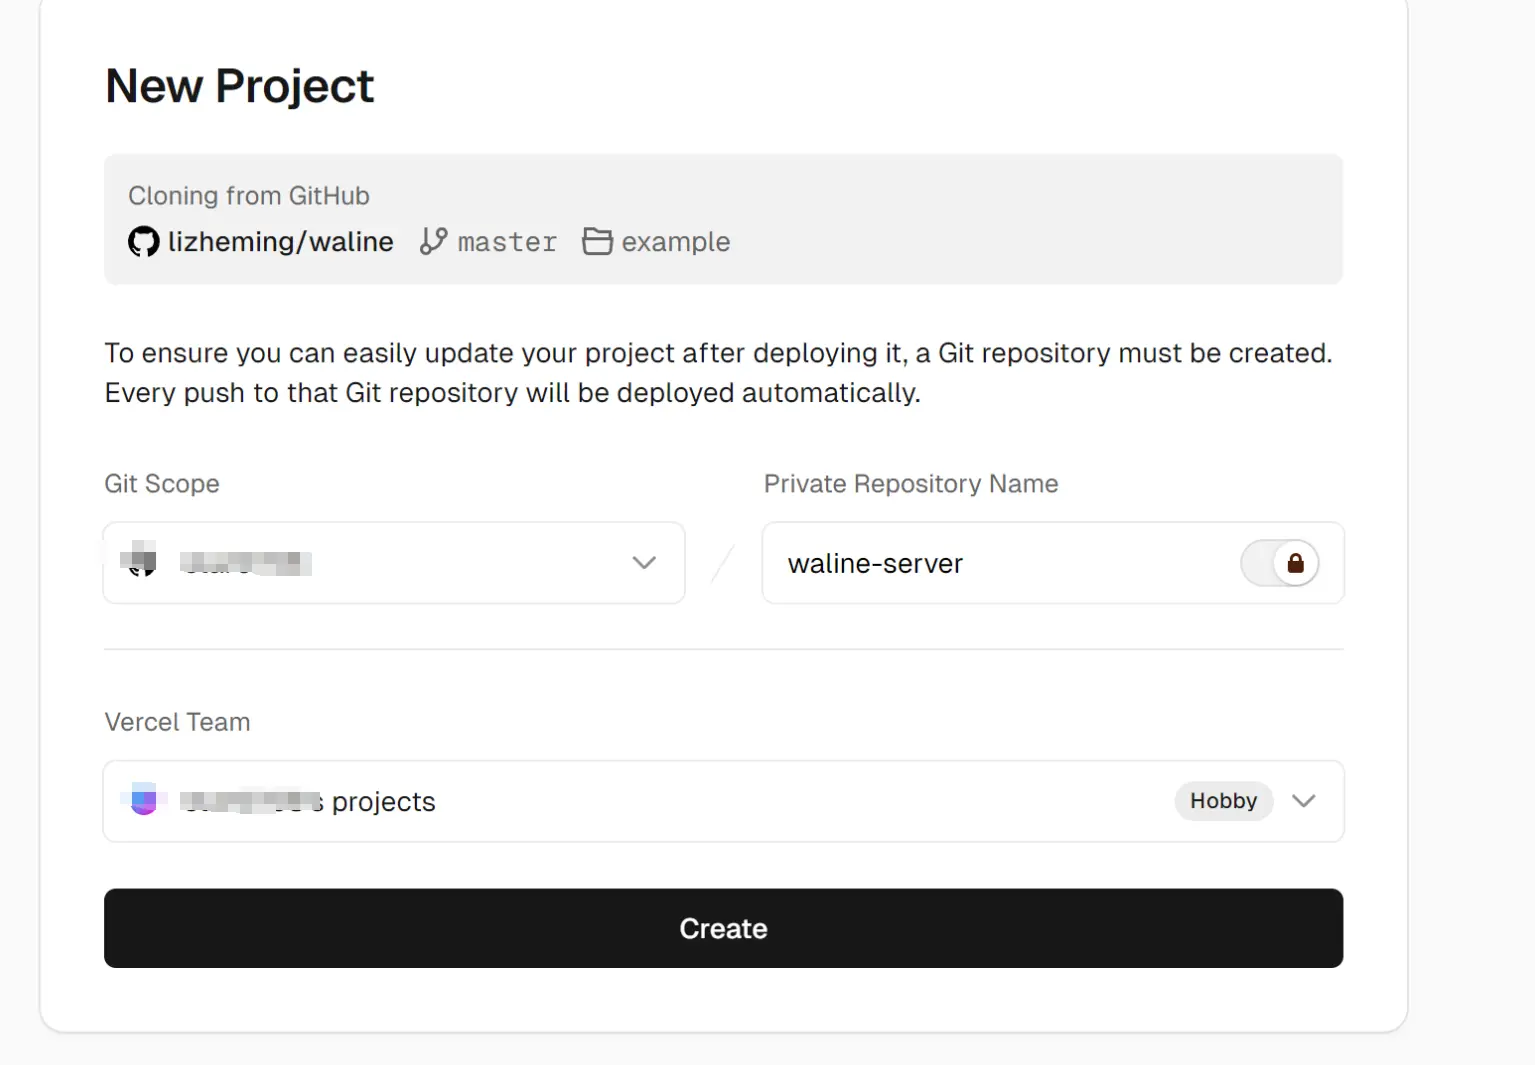The width and height of the screenshot is (1535, 1065).
Task: Click the GitHub octocat icon
Action: click(x=143, y=242)
